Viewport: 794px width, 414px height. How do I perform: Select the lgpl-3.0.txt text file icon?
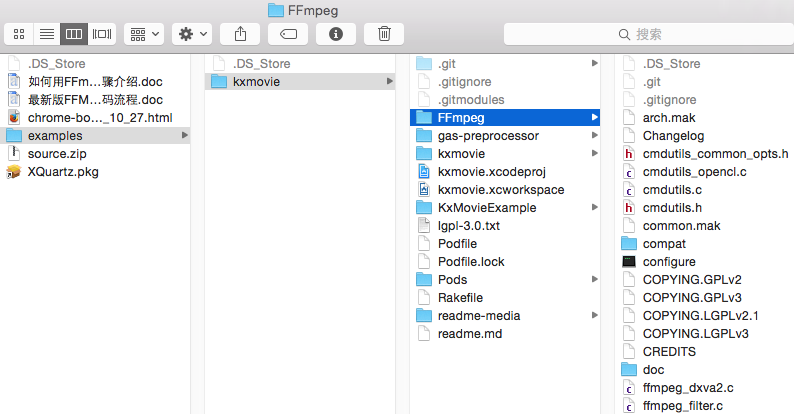(424, 225)
